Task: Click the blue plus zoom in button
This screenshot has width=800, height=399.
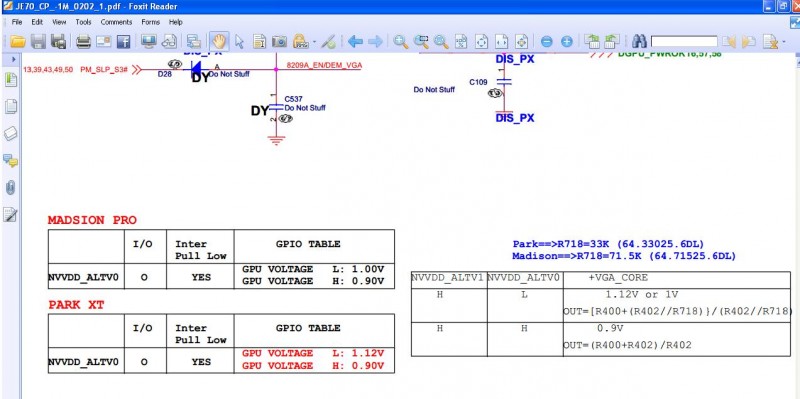Action: point(567,42)
